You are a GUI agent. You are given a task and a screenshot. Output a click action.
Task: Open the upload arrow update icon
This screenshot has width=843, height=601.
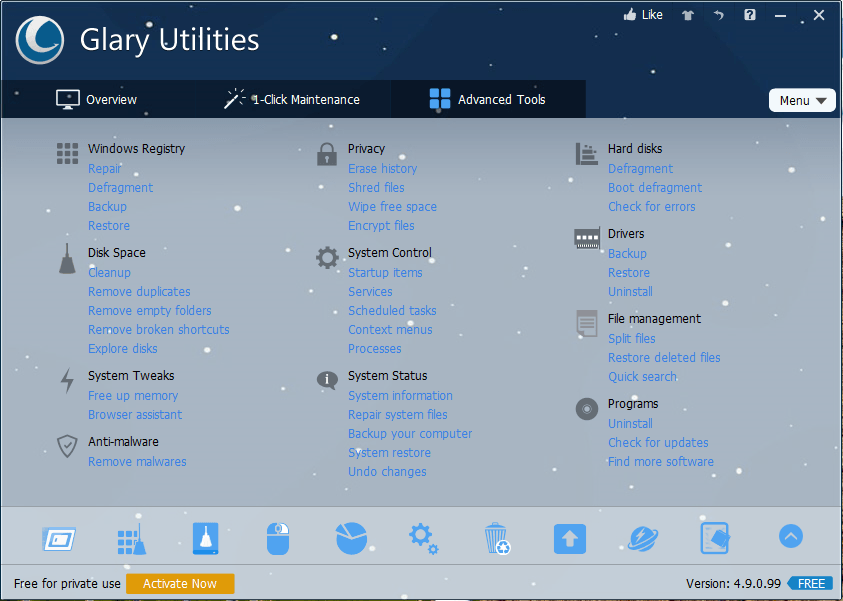(570, 539)
